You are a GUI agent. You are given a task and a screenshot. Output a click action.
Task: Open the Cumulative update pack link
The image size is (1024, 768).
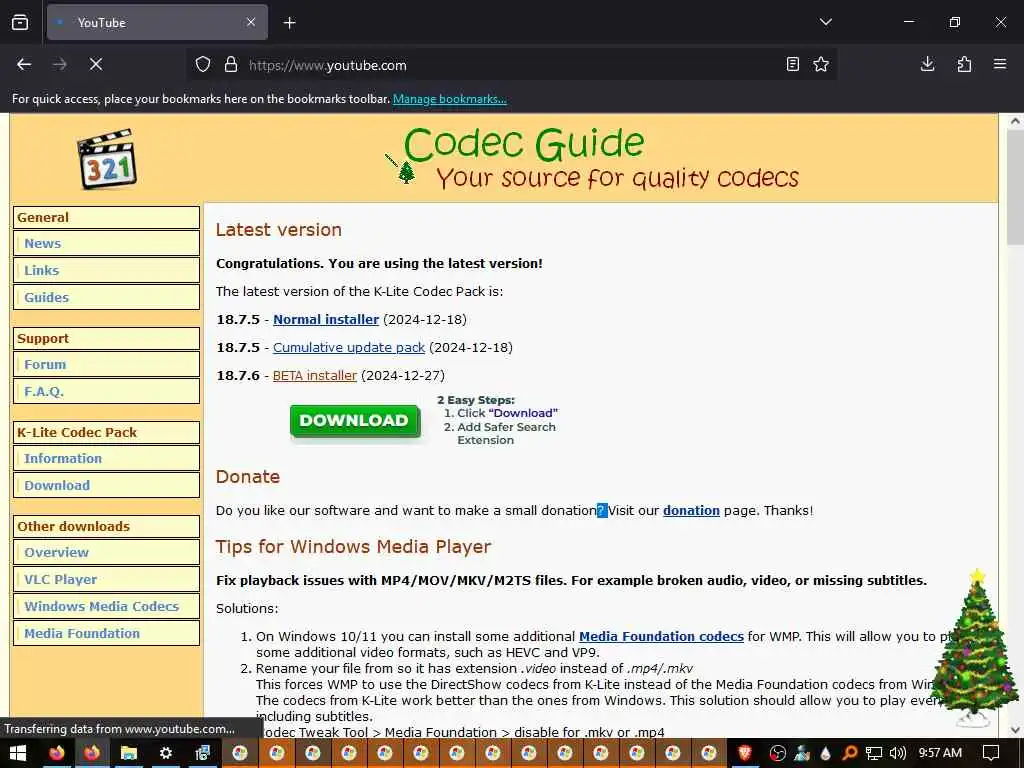pyautogui.click(x=349, y=347)
